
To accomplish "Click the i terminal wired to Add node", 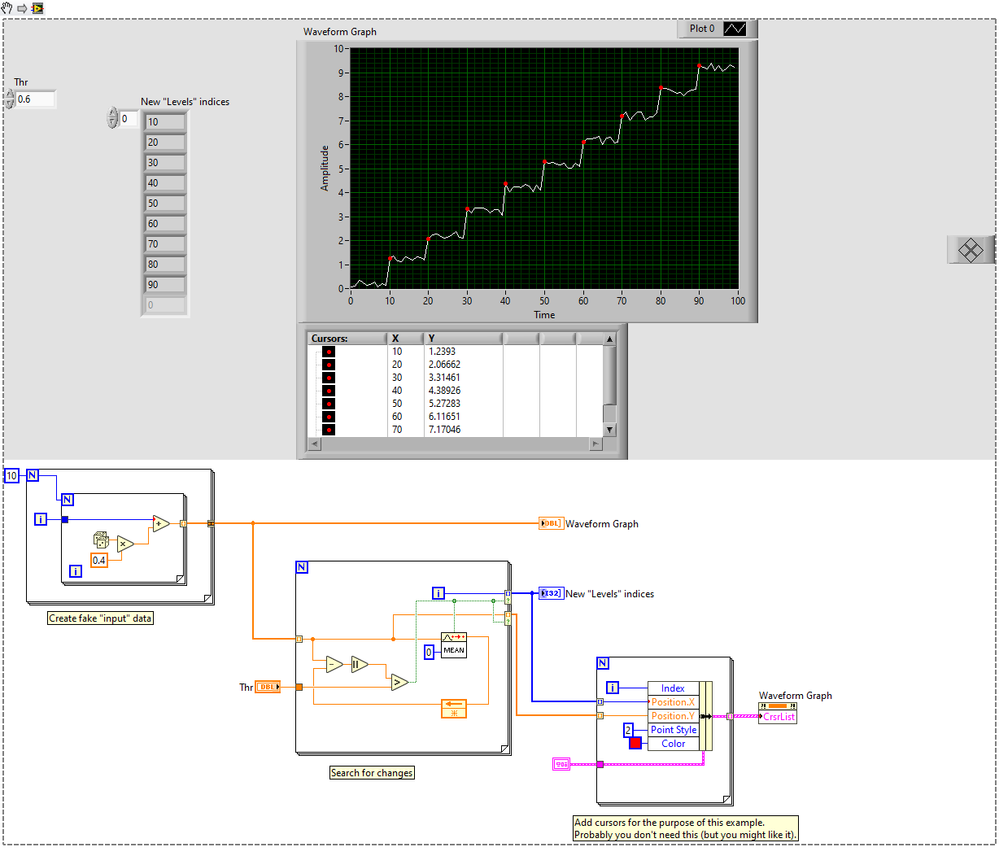I will click(40, 519).
